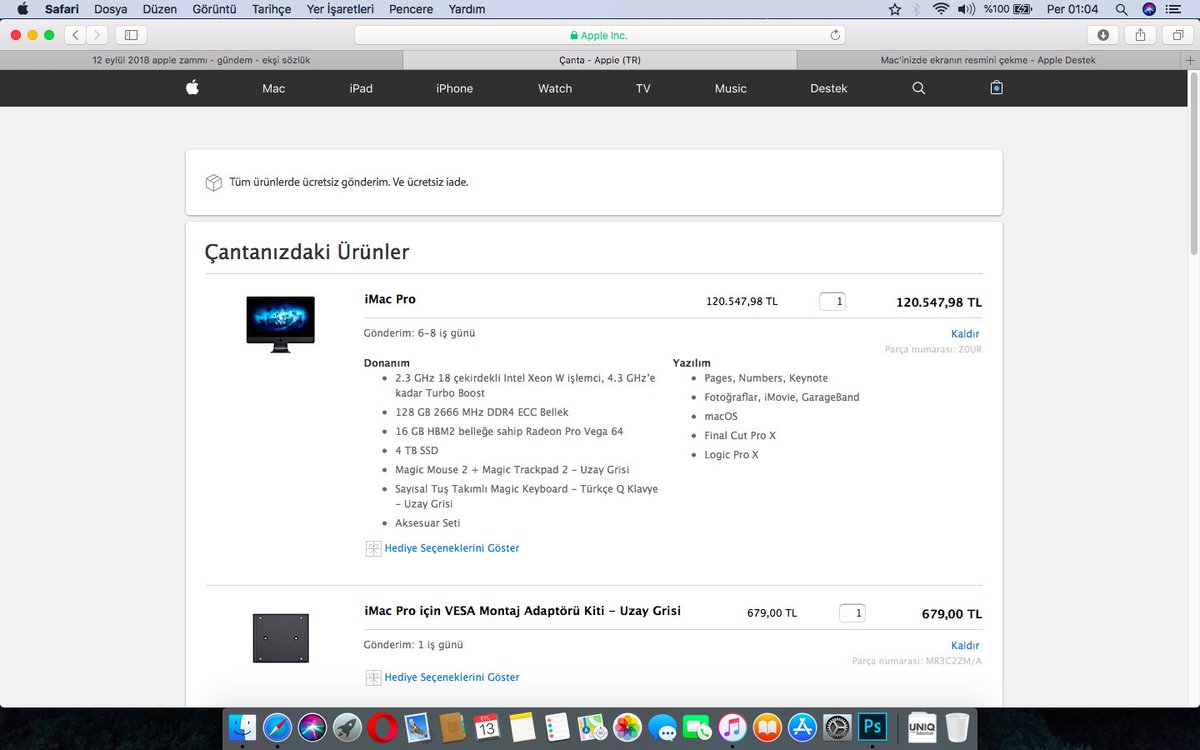Open the battery status in the menu bar
The height and width of the screenshot is (750, 1200).
click(1022, 9)
